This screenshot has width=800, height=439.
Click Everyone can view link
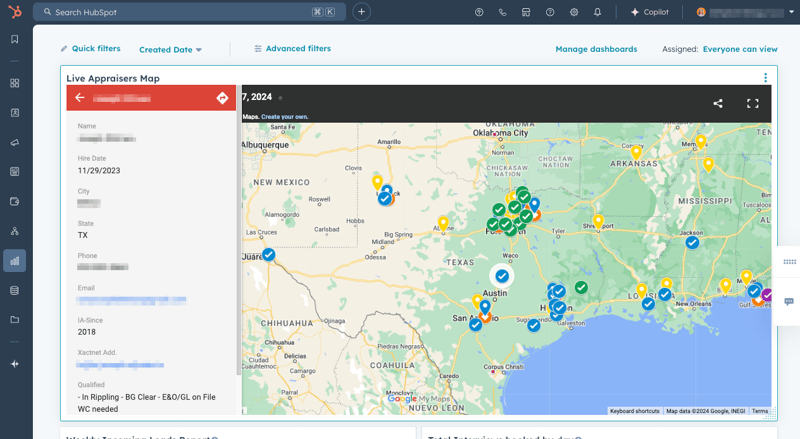click(740, 49)
